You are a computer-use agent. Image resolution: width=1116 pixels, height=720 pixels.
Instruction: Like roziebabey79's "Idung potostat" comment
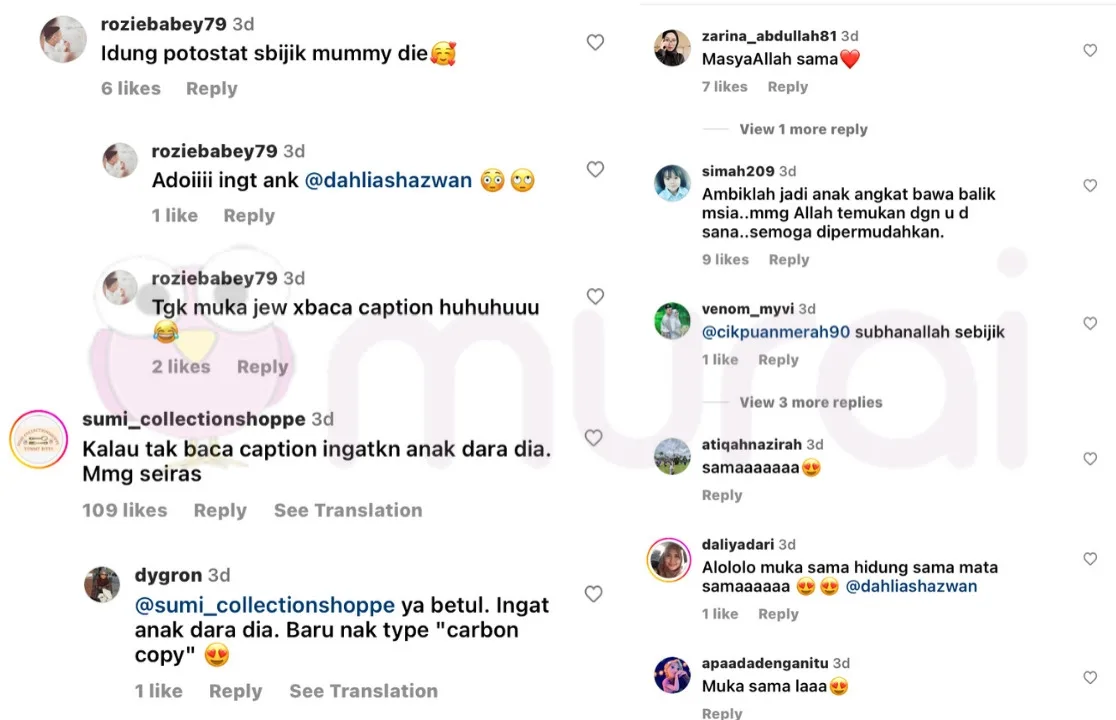click(595, 43)
